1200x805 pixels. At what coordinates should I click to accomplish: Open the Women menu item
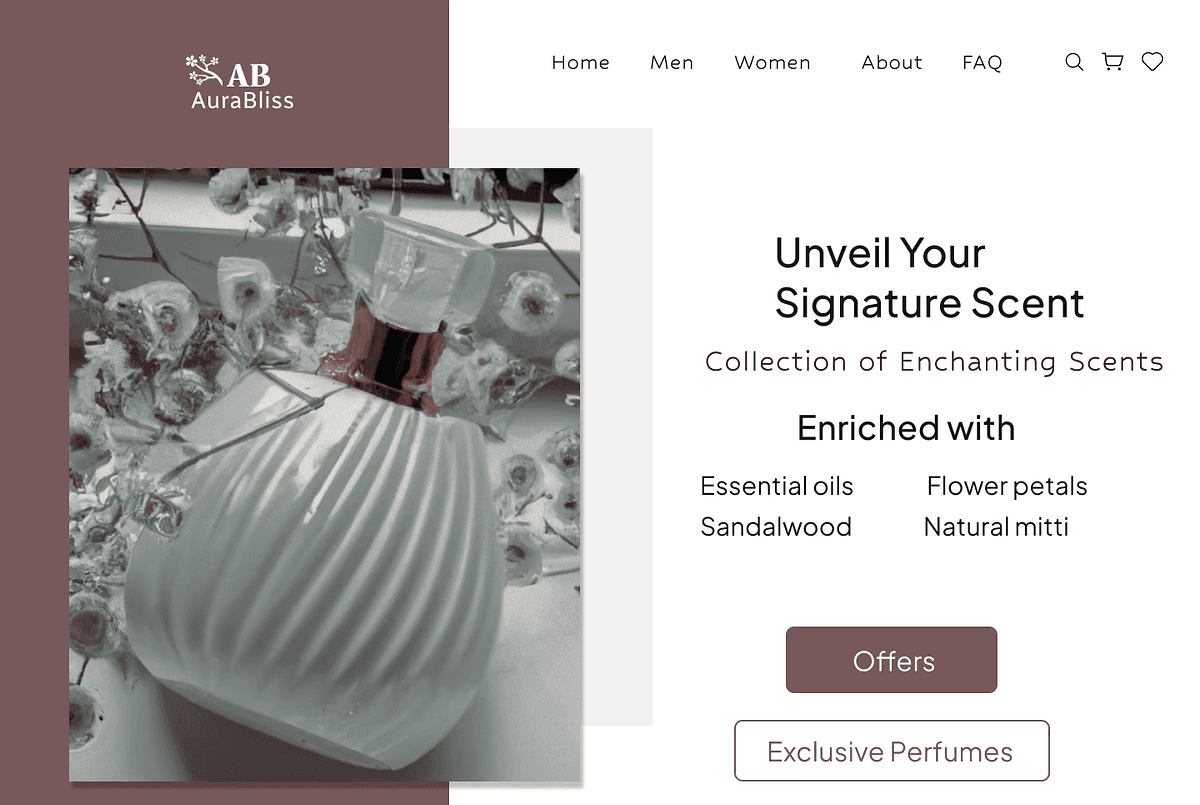tap(772, 62)
